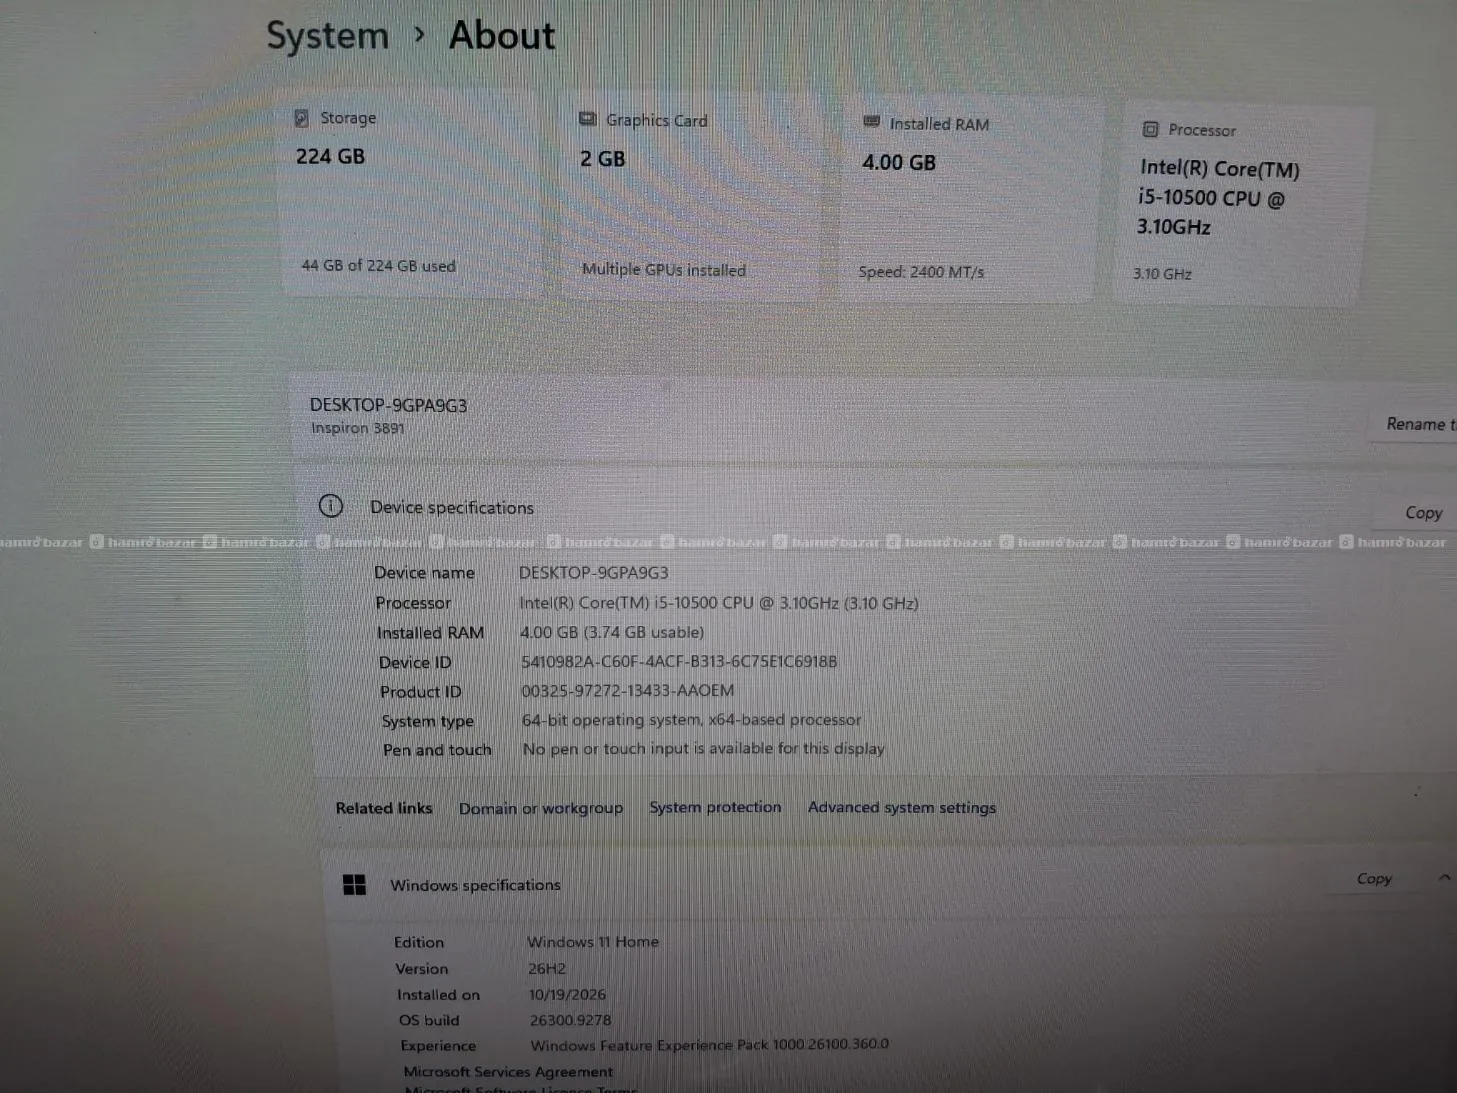
Task: Click '44 GB of 224 GB used' text
Action: tap(378, 266)
